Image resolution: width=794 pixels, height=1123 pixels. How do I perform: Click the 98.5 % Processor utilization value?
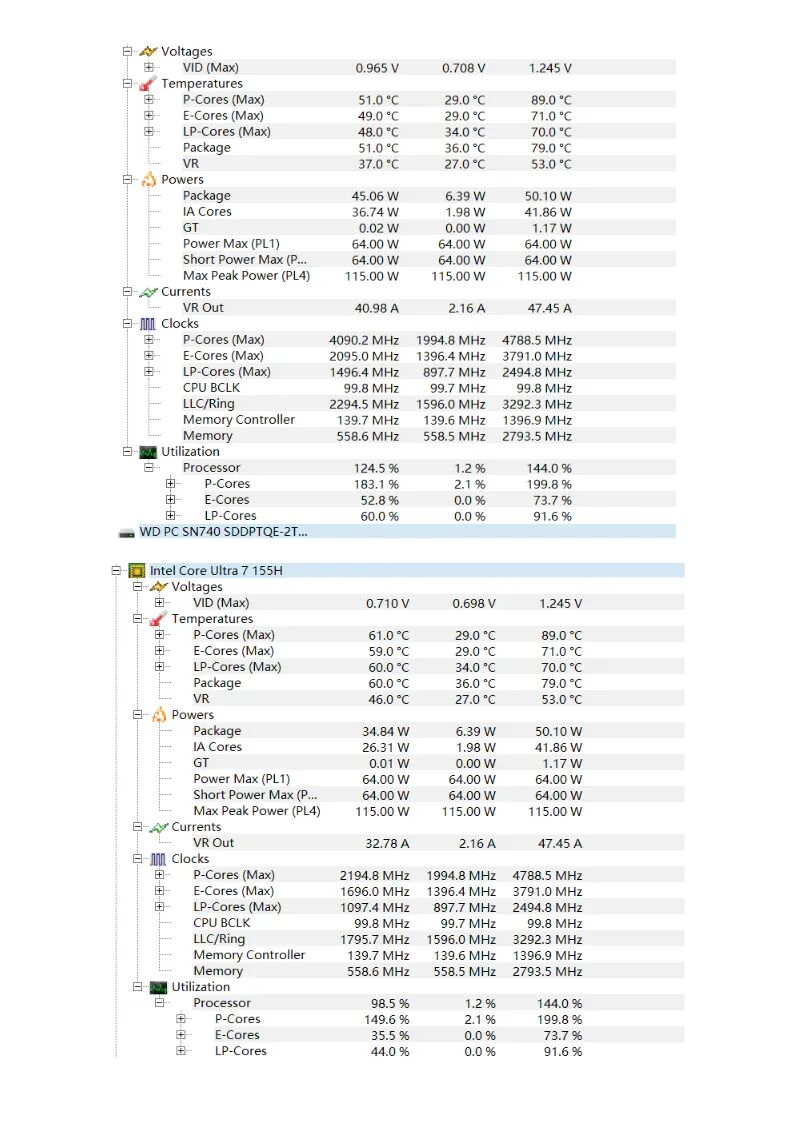click(x=390, y=1003)
